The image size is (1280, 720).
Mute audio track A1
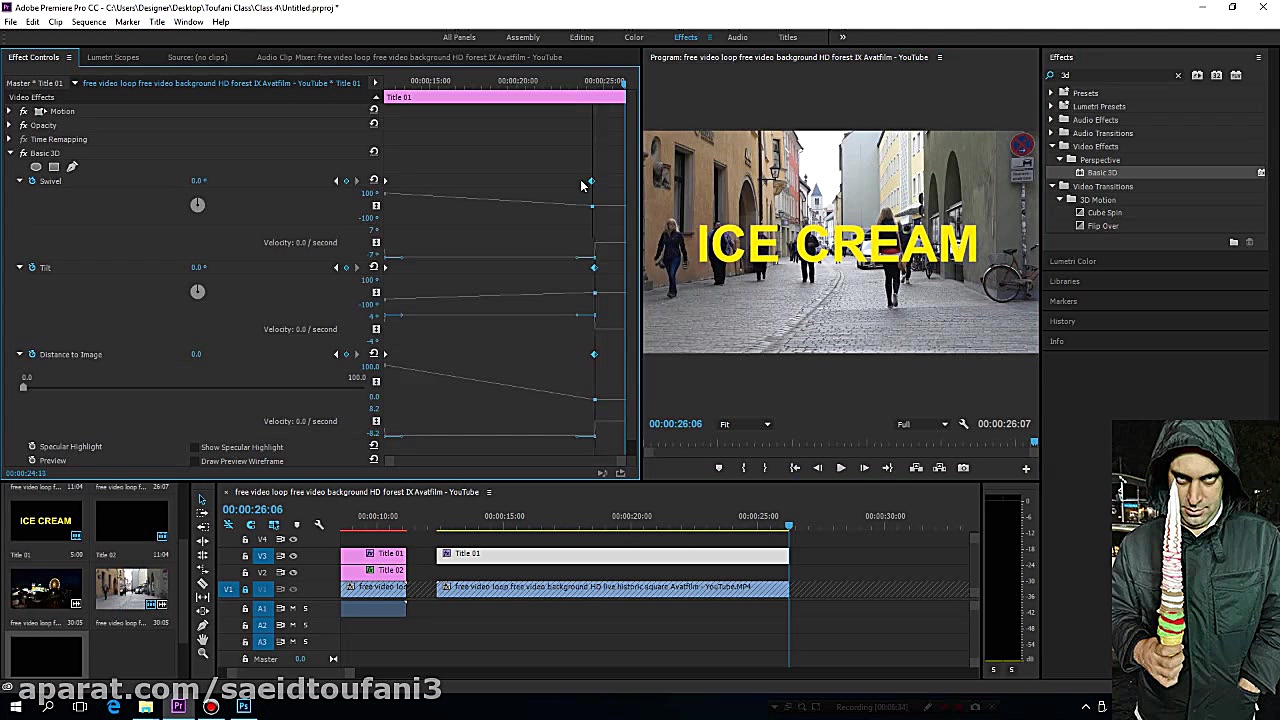click(x=293, y=608)
